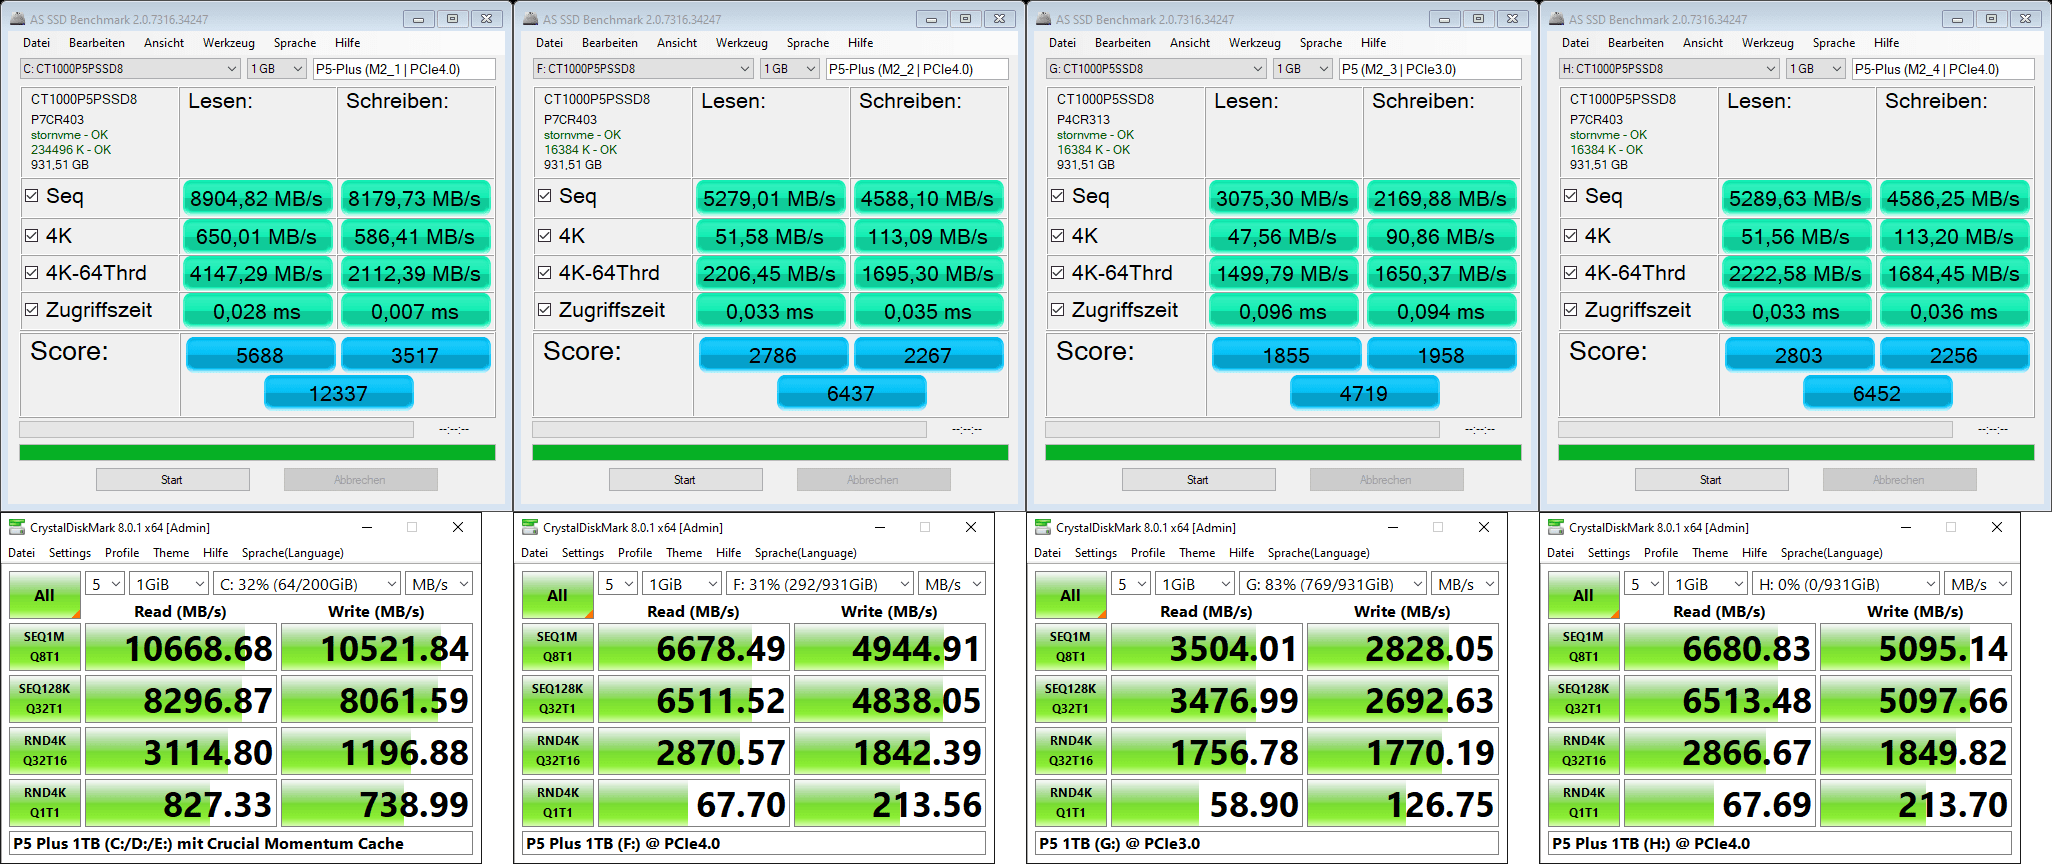Click SEQ1M read value 10668.68
The image size is (2052, 864).
[x=181, y=648]
